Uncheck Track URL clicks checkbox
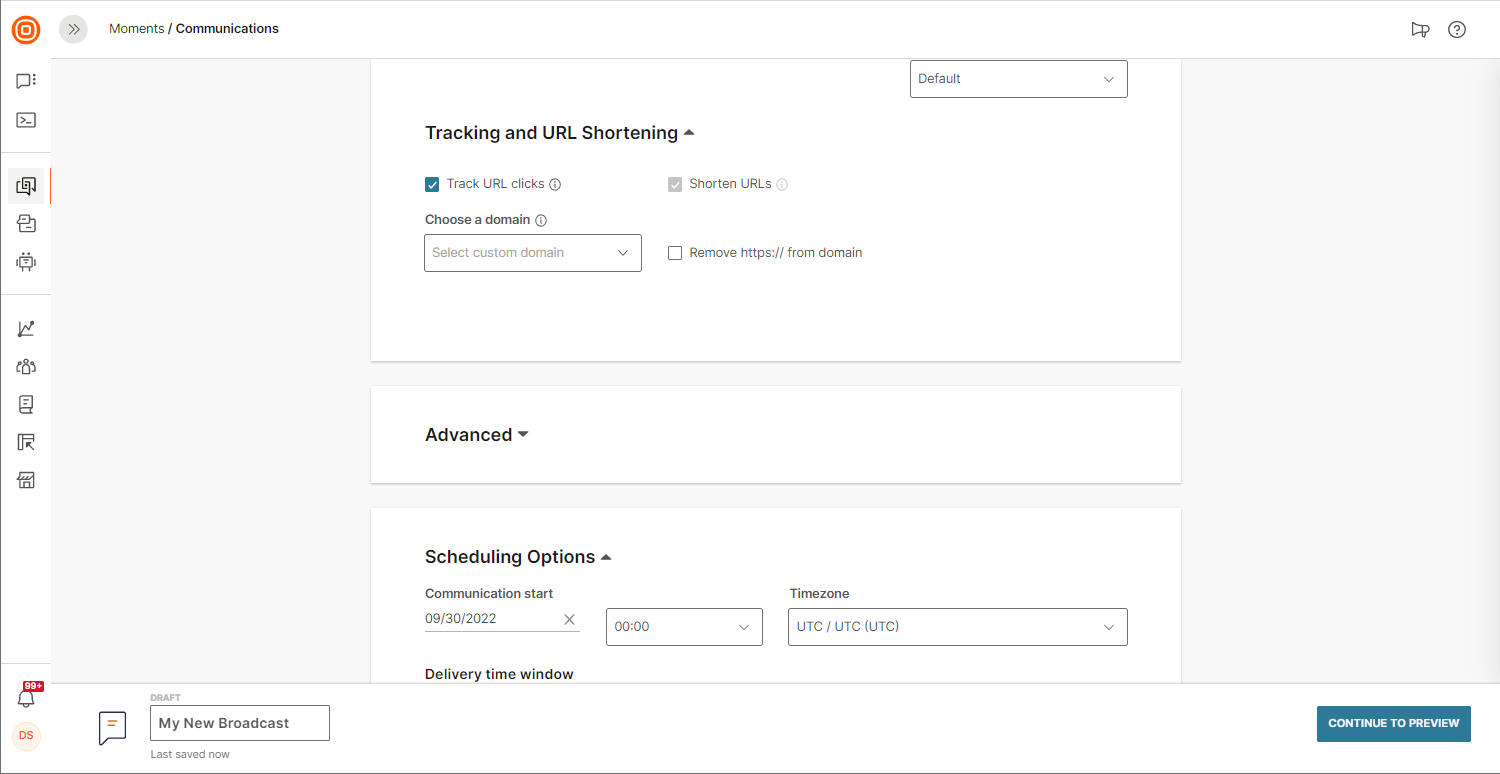The width and height of the screenshot is (1500, 774). coord(432,184)
